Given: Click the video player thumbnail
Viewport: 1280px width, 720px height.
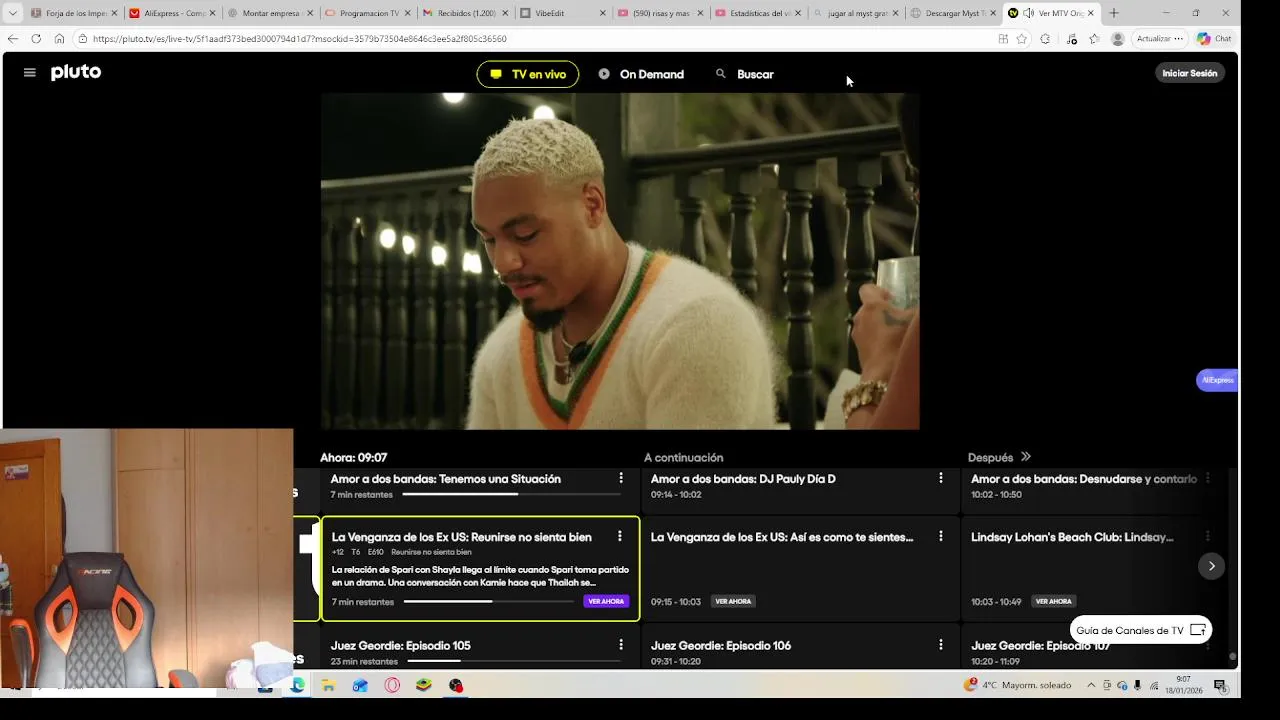Looking at the screenshot, I should coord(620,262).
